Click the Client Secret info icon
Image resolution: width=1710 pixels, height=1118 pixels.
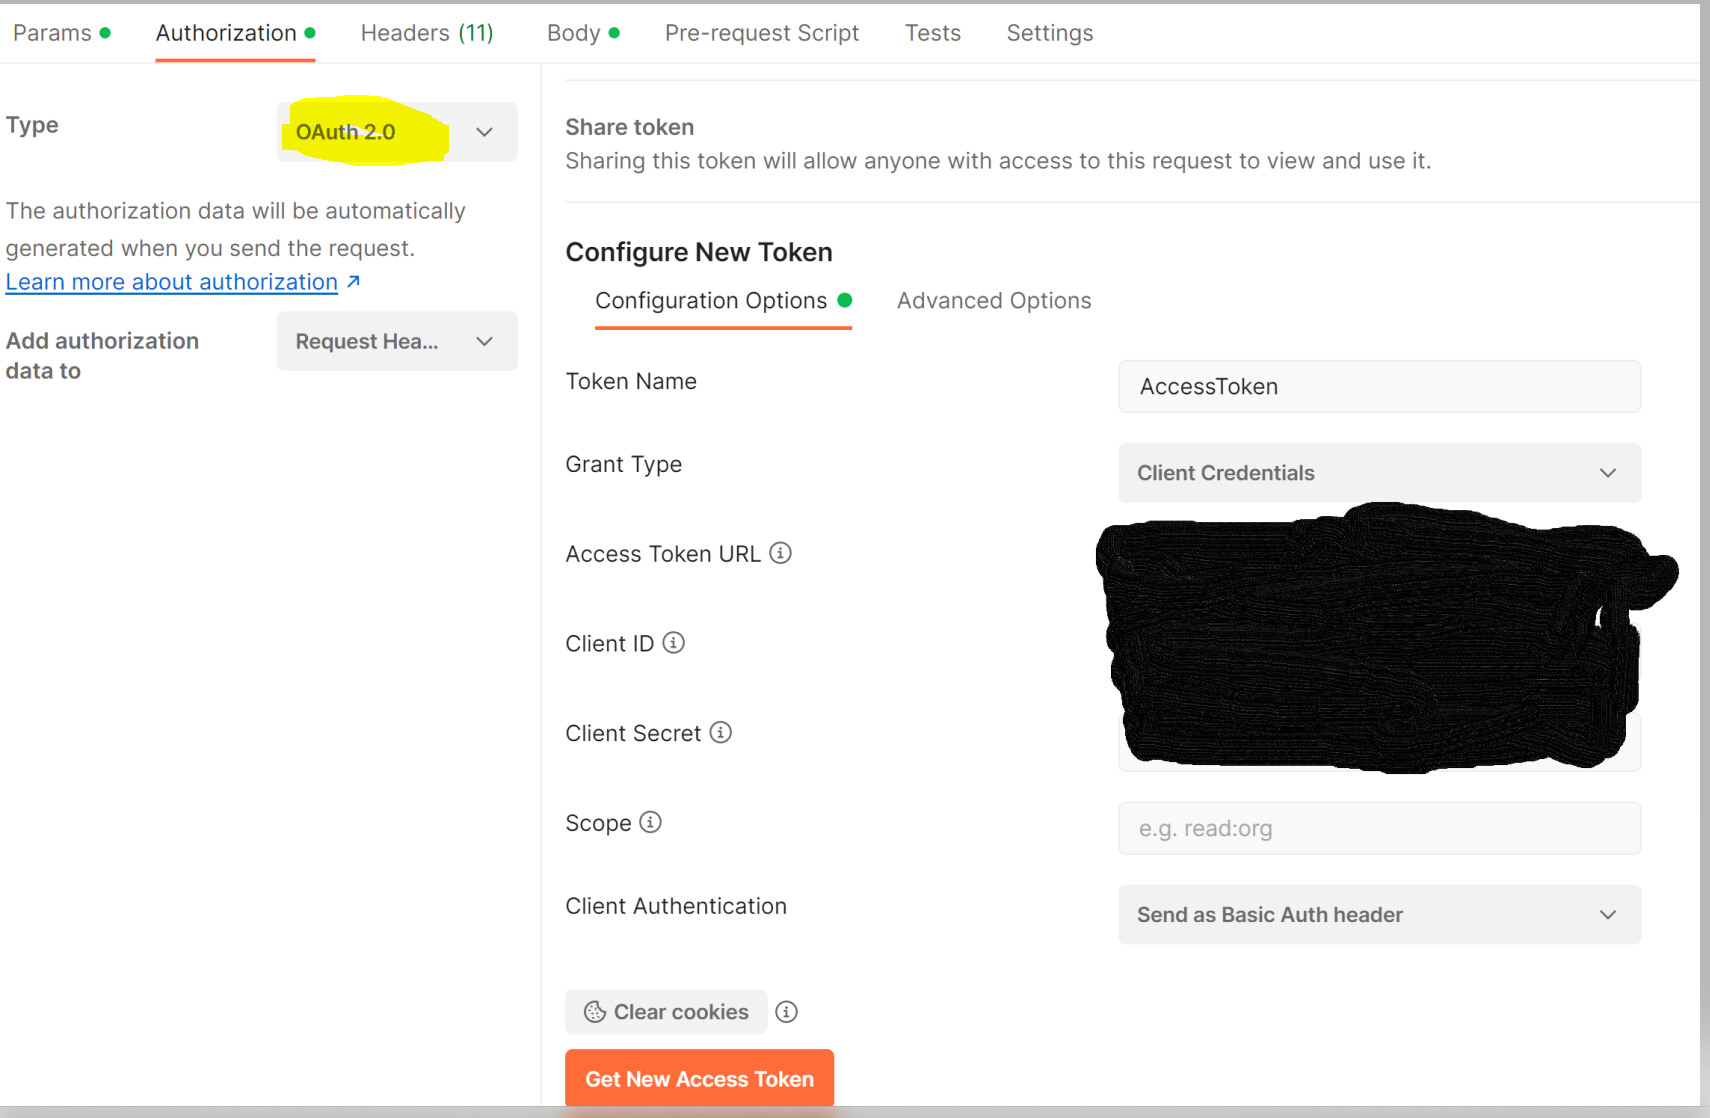click(721, 732)
